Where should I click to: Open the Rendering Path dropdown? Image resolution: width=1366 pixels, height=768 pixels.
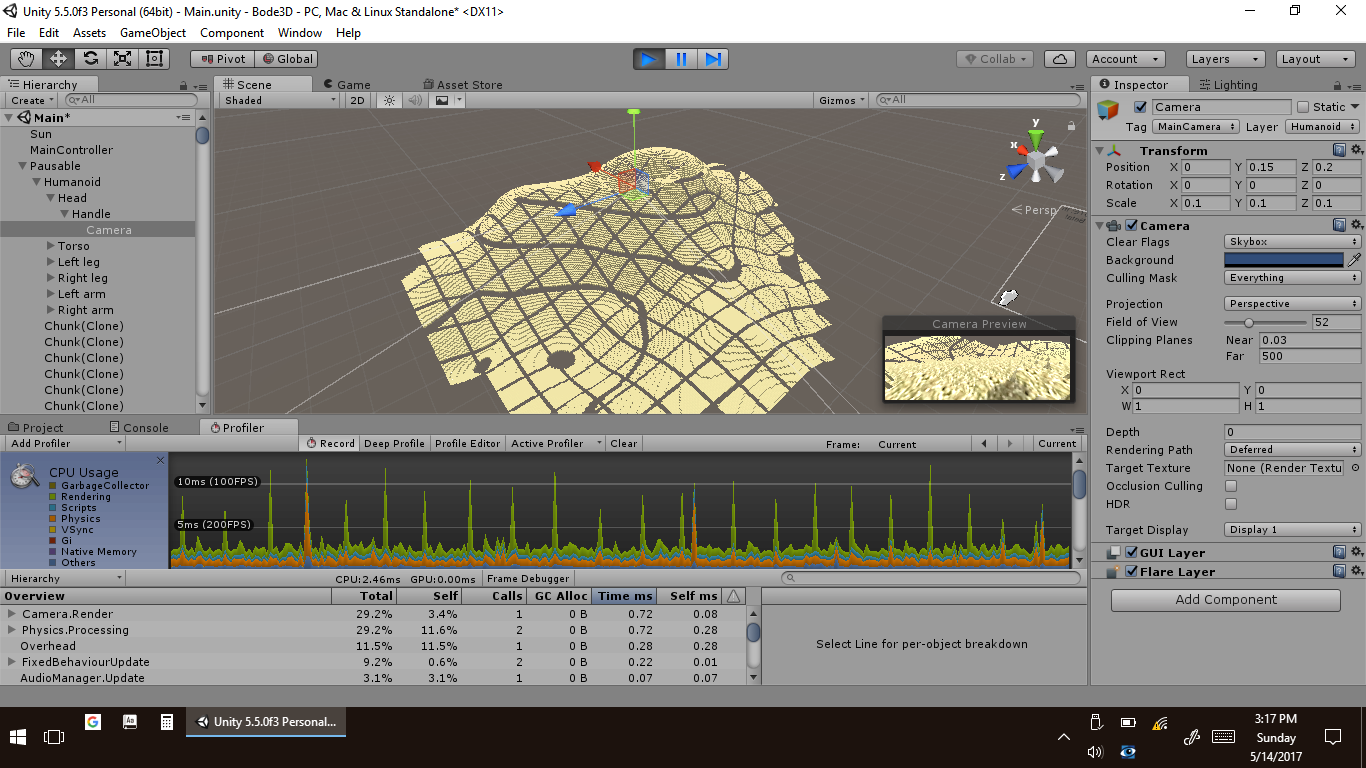pyautogui.click(x=1292, y=450)
